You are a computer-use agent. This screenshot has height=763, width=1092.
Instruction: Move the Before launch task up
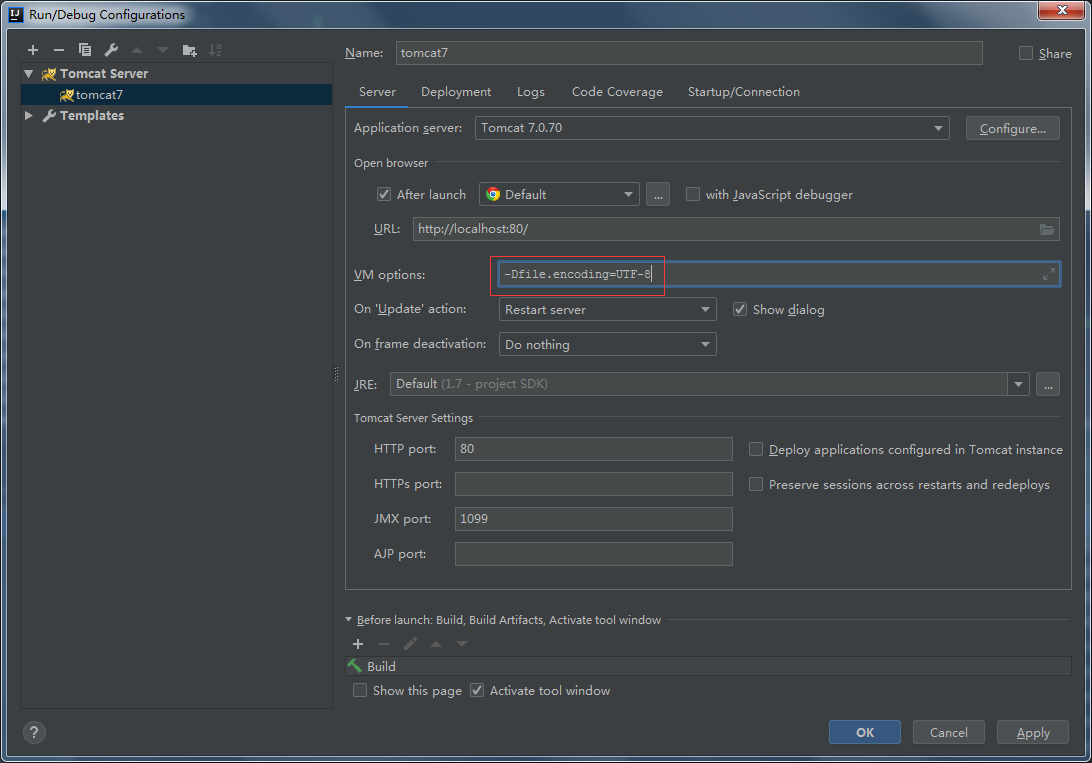[x=436, y=644]
